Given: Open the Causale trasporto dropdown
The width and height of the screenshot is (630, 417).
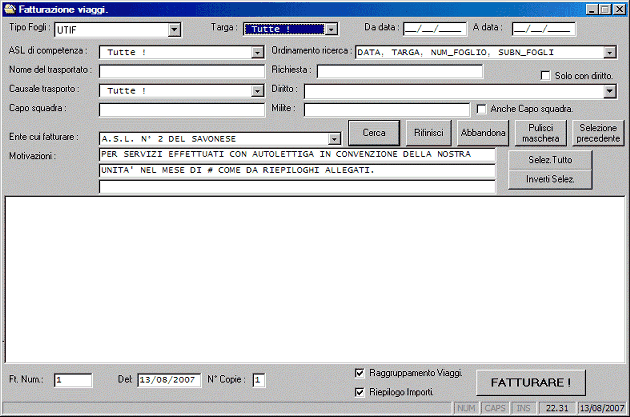Looking at the screenshot, I should (257, 91).
